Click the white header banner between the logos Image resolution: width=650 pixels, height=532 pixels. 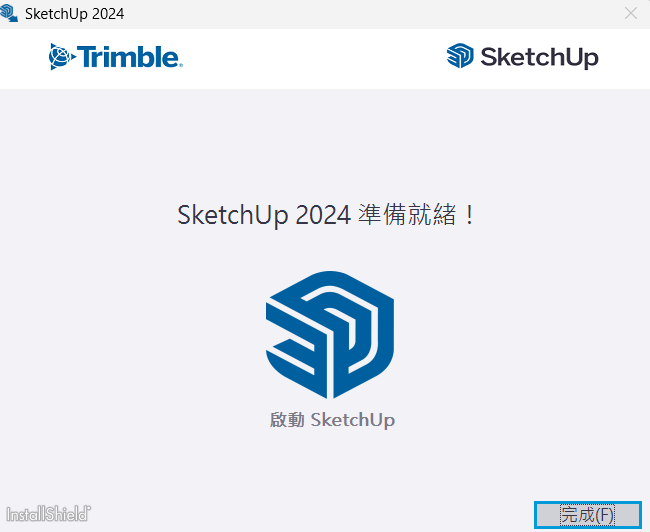[315, 58]
